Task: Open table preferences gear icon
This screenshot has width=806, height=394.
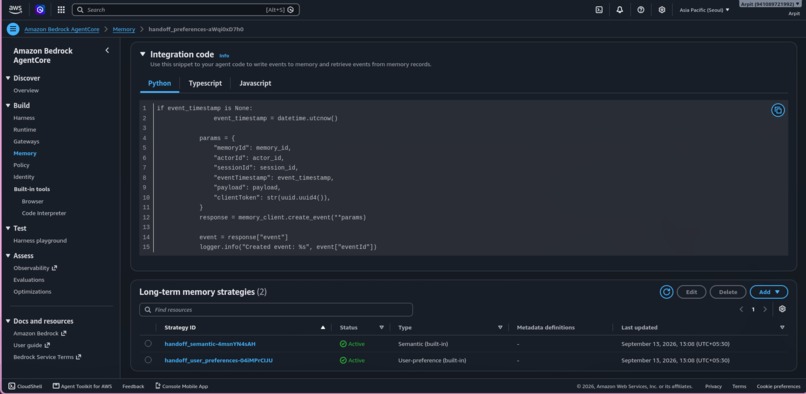Action: point(782,309)
